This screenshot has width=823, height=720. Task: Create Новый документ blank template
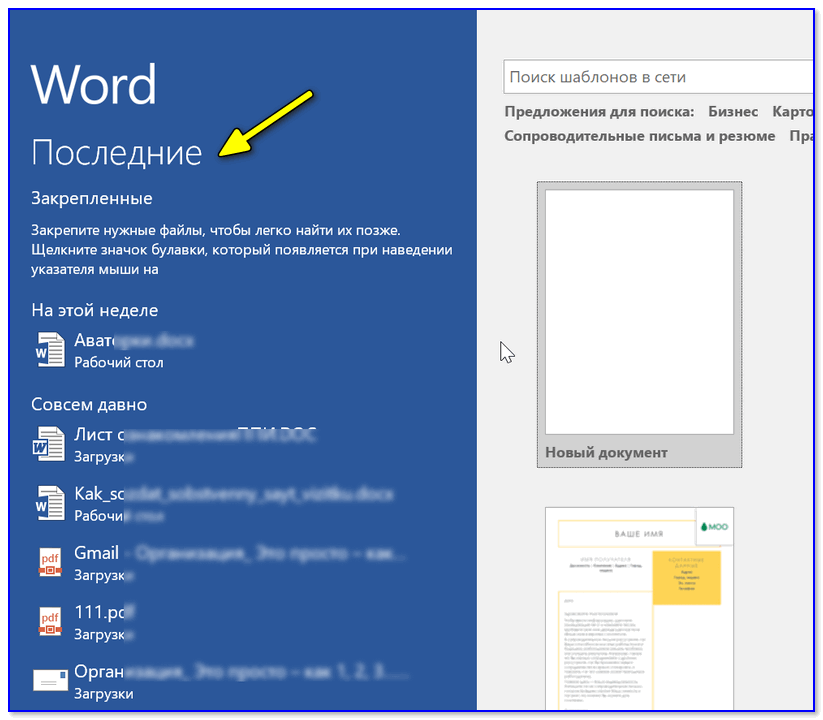(x=639, y=324)
